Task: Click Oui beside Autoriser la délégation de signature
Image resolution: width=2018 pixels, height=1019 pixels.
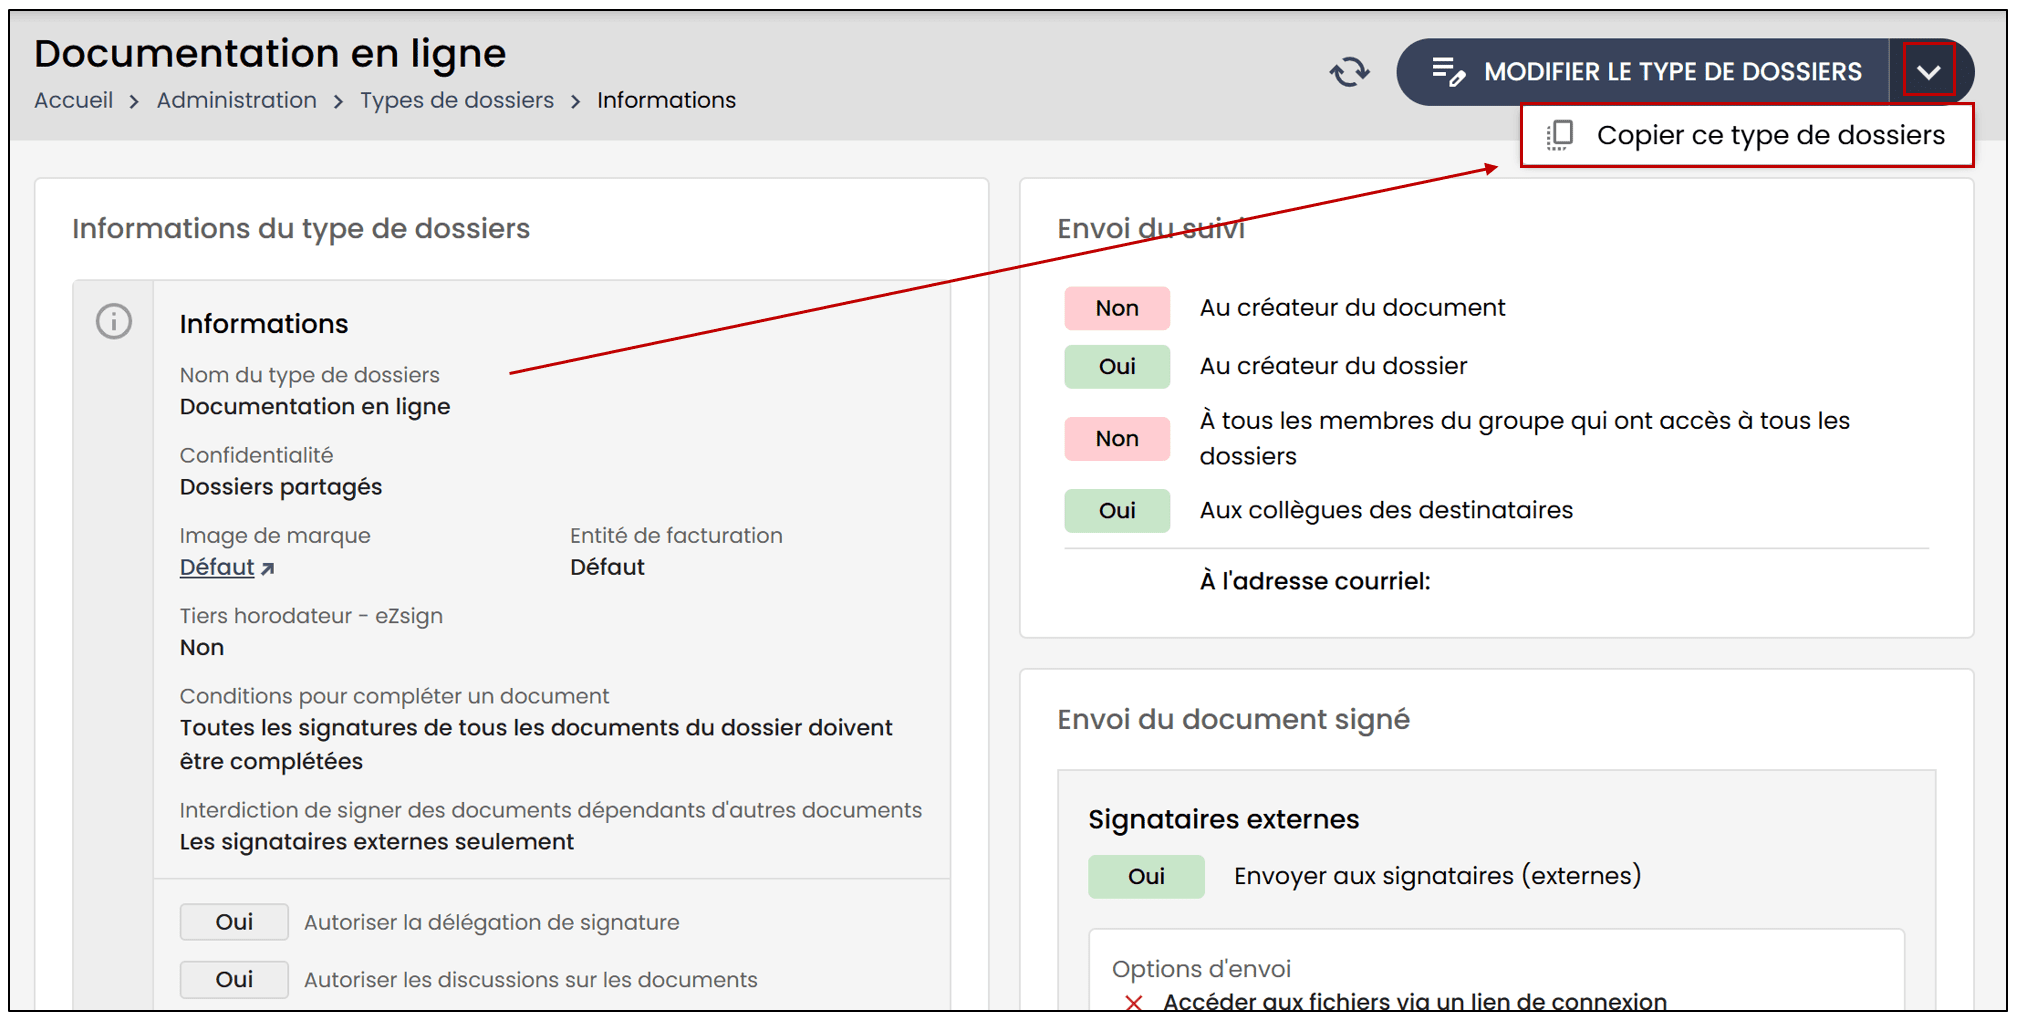Action: 234,922
